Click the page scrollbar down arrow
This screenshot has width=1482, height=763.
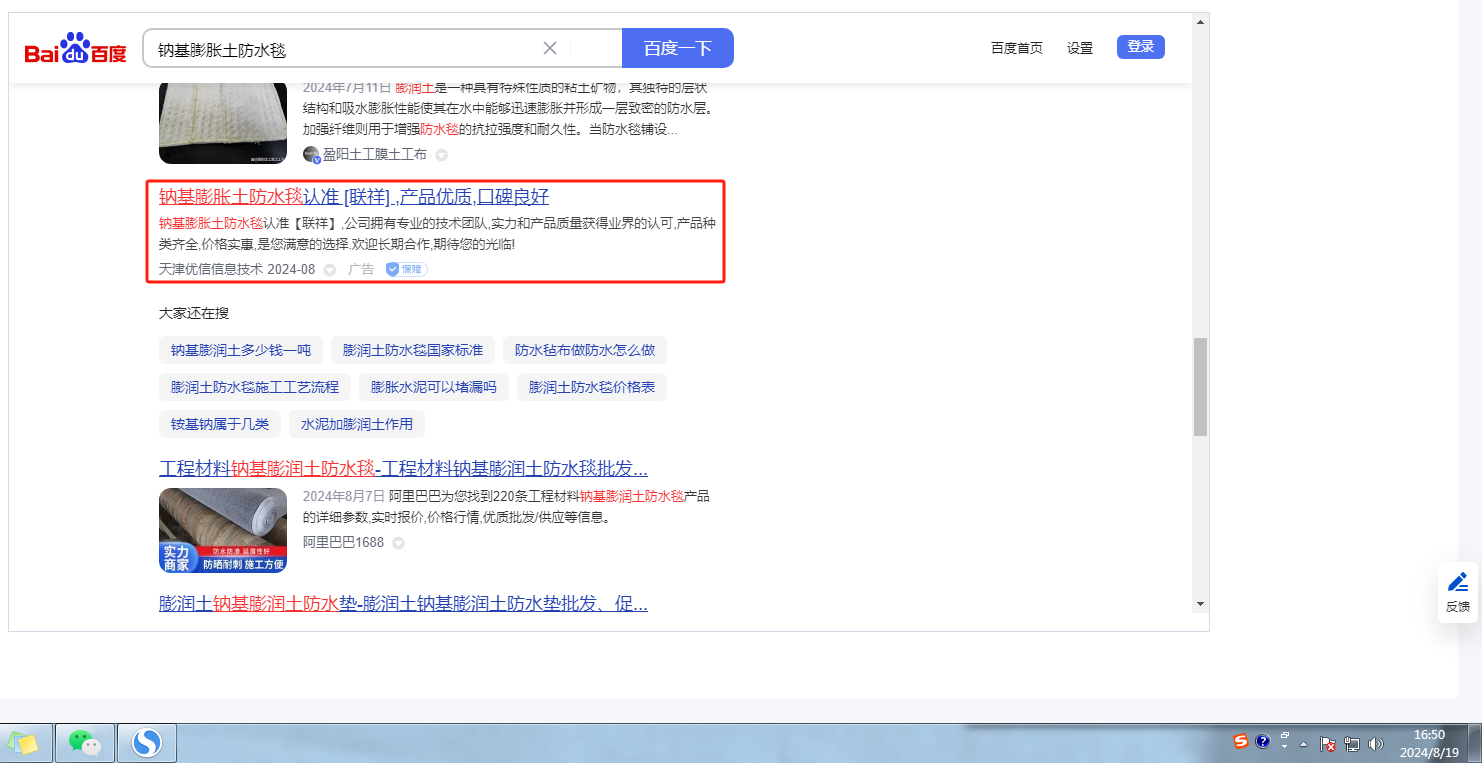coord(1200,604)
